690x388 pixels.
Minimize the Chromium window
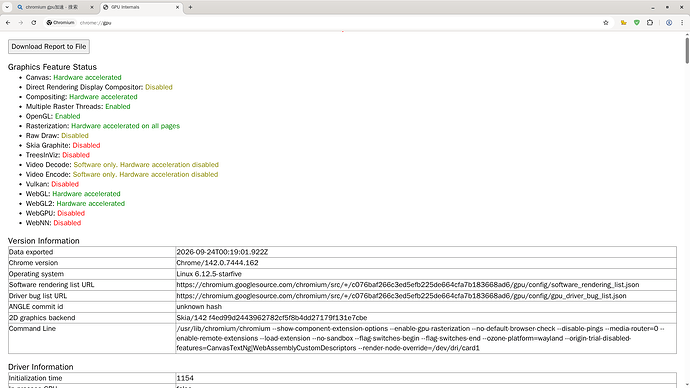(x=653, y=7)
